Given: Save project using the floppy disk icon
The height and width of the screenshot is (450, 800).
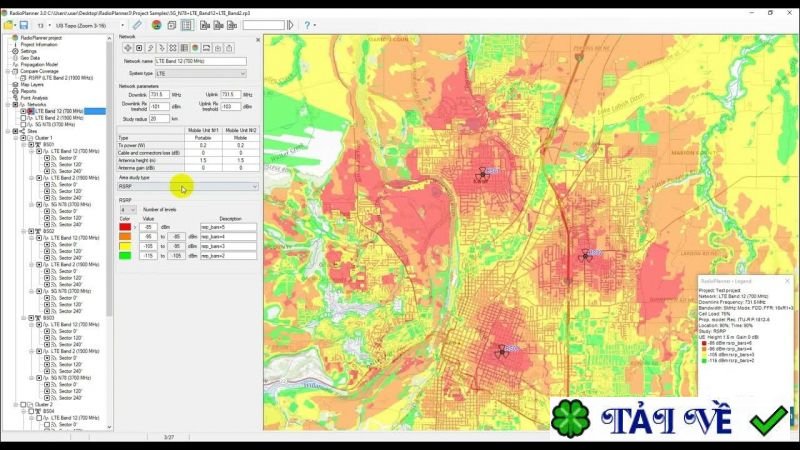Looking at the screenshot, I should pyautogui.click(x=24, y=25).
